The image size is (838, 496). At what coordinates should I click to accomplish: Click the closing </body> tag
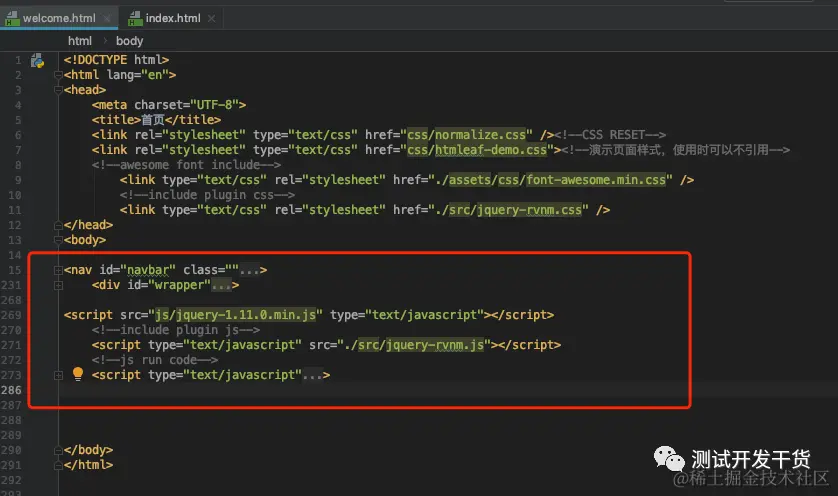point(88,450)
